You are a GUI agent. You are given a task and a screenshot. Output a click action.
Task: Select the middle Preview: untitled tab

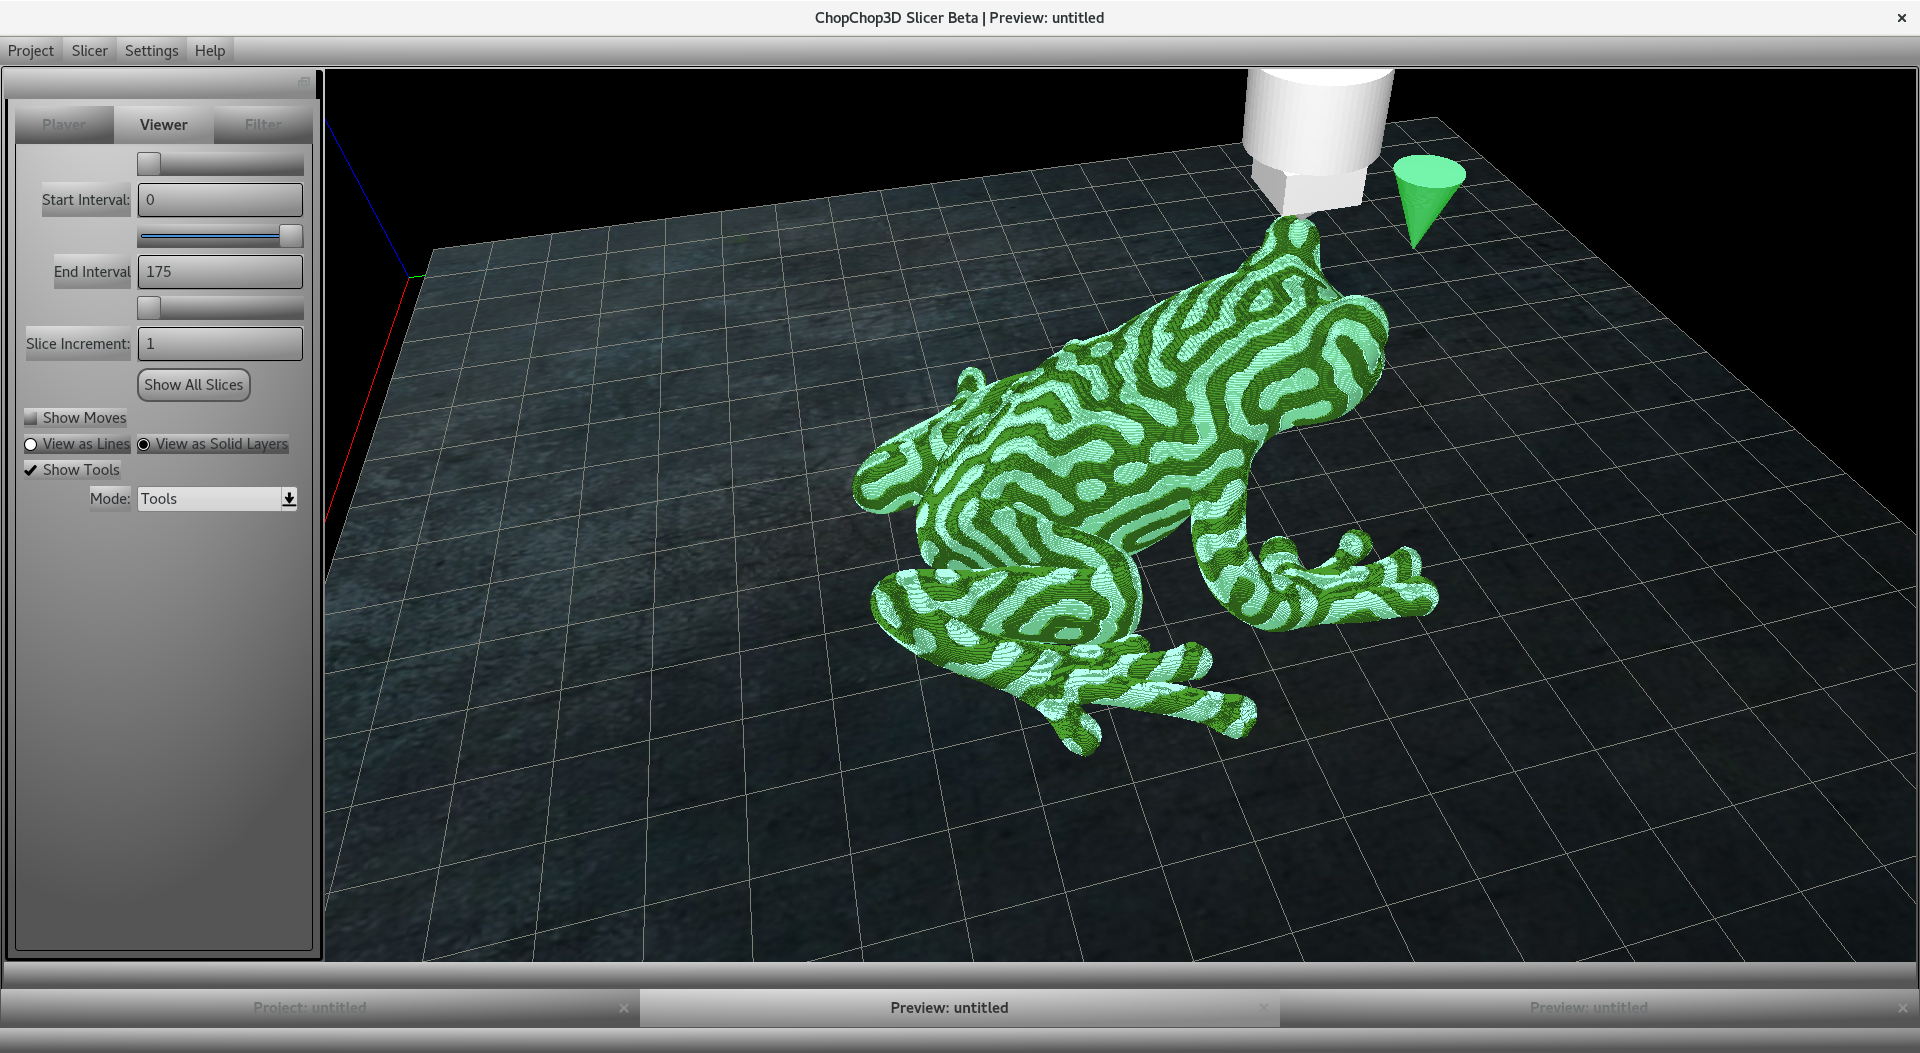949,1008
